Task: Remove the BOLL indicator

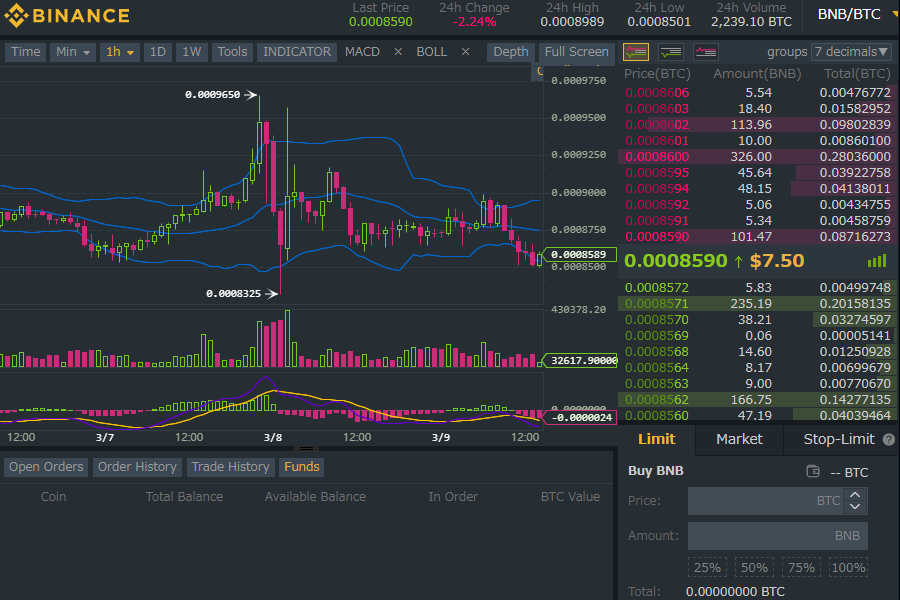Action: pyautogui.click(x=465, y=52)
